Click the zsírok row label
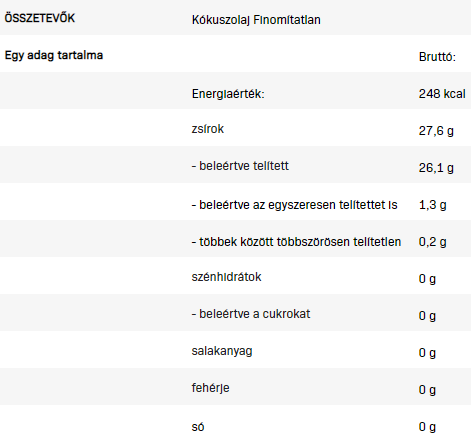The width and height of the screenshot is (472, 437). (x=208, y=129)
